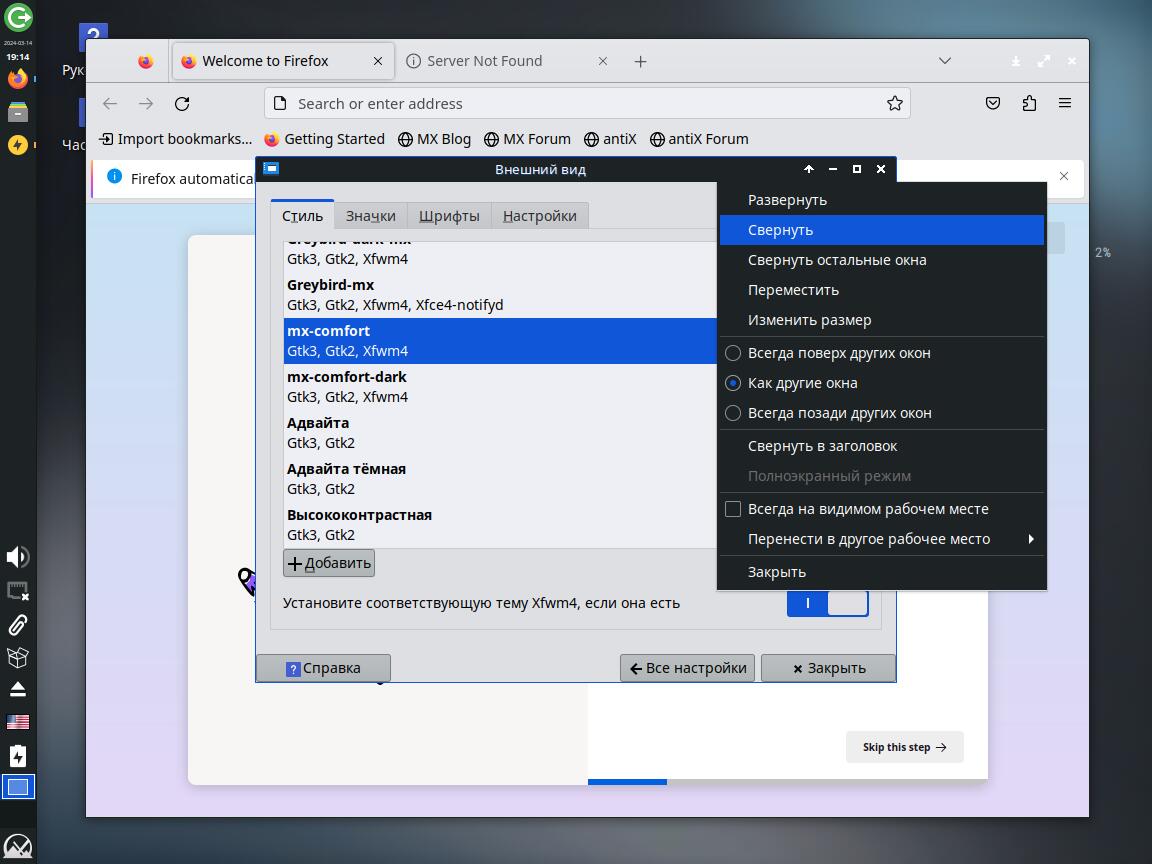Click the eject devices panel icon

18,689
